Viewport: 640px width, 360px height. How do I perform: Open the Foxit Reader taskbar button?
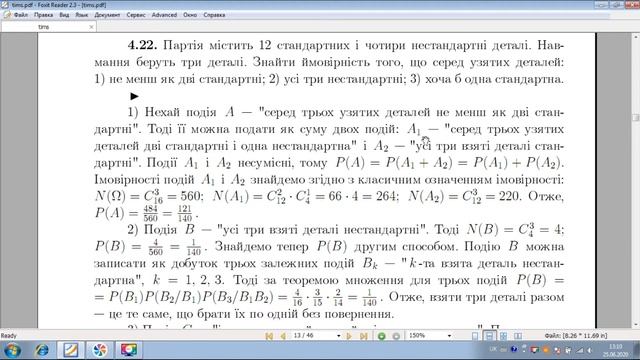point(71,350)
